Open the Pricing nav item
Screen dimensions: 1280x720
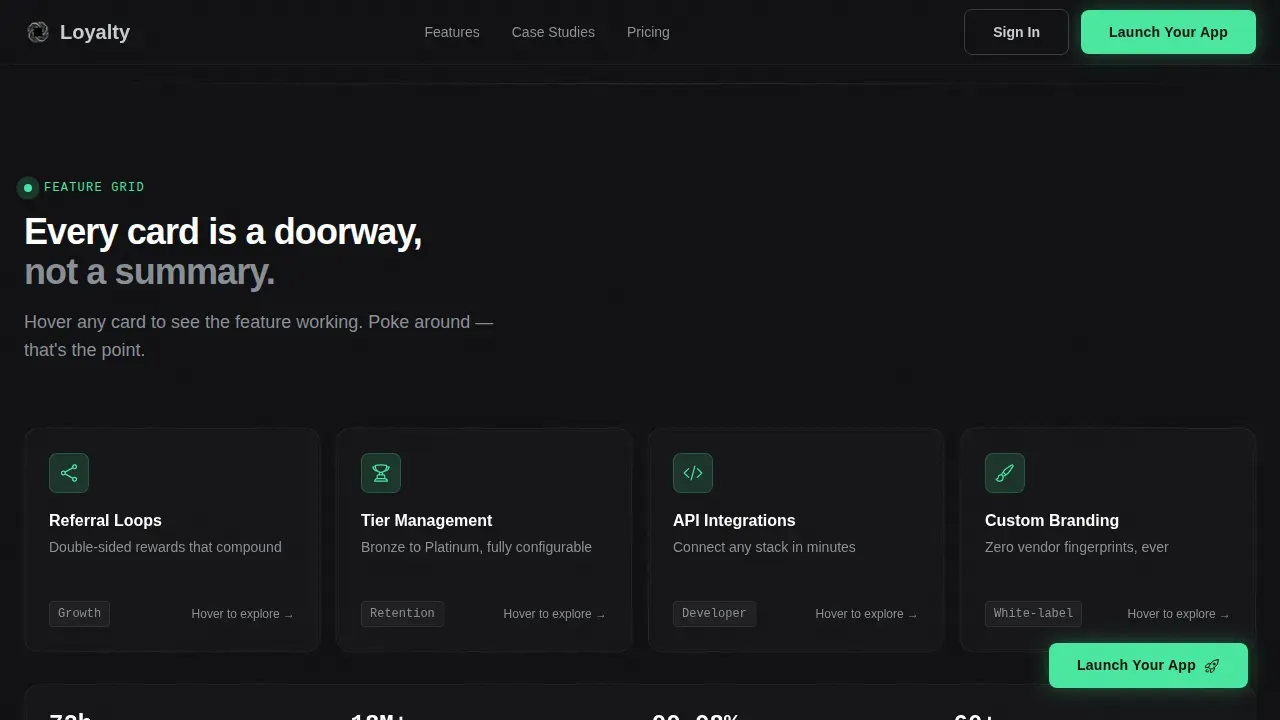coord(648,32)
